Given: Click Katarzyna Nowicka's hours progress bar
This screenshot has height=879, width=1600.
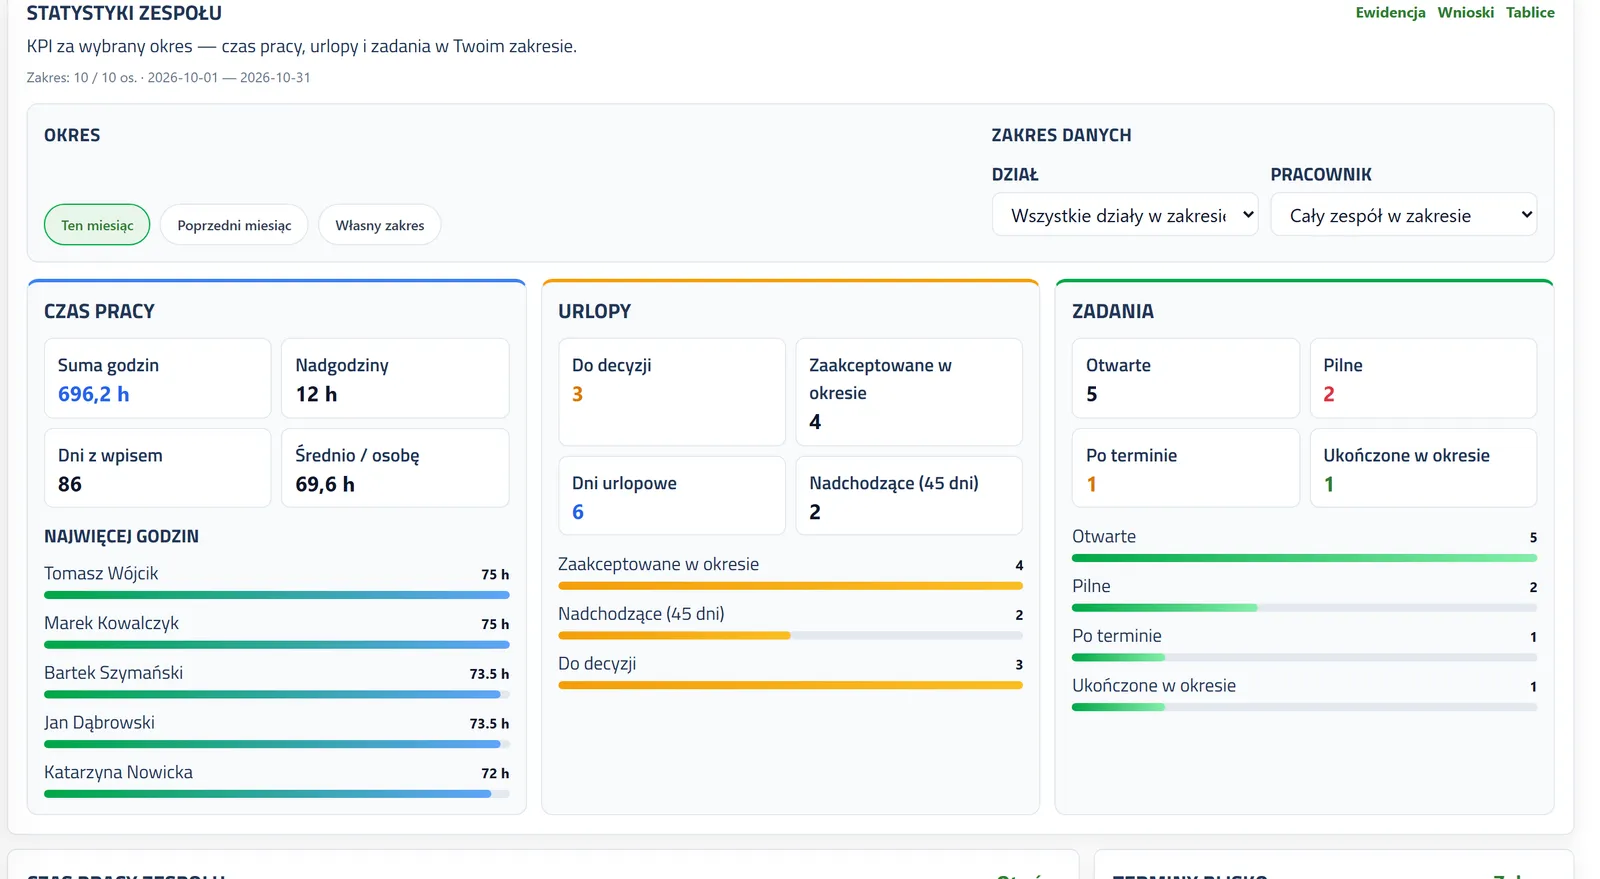Looking at the screenshot, I should point(277,794).
